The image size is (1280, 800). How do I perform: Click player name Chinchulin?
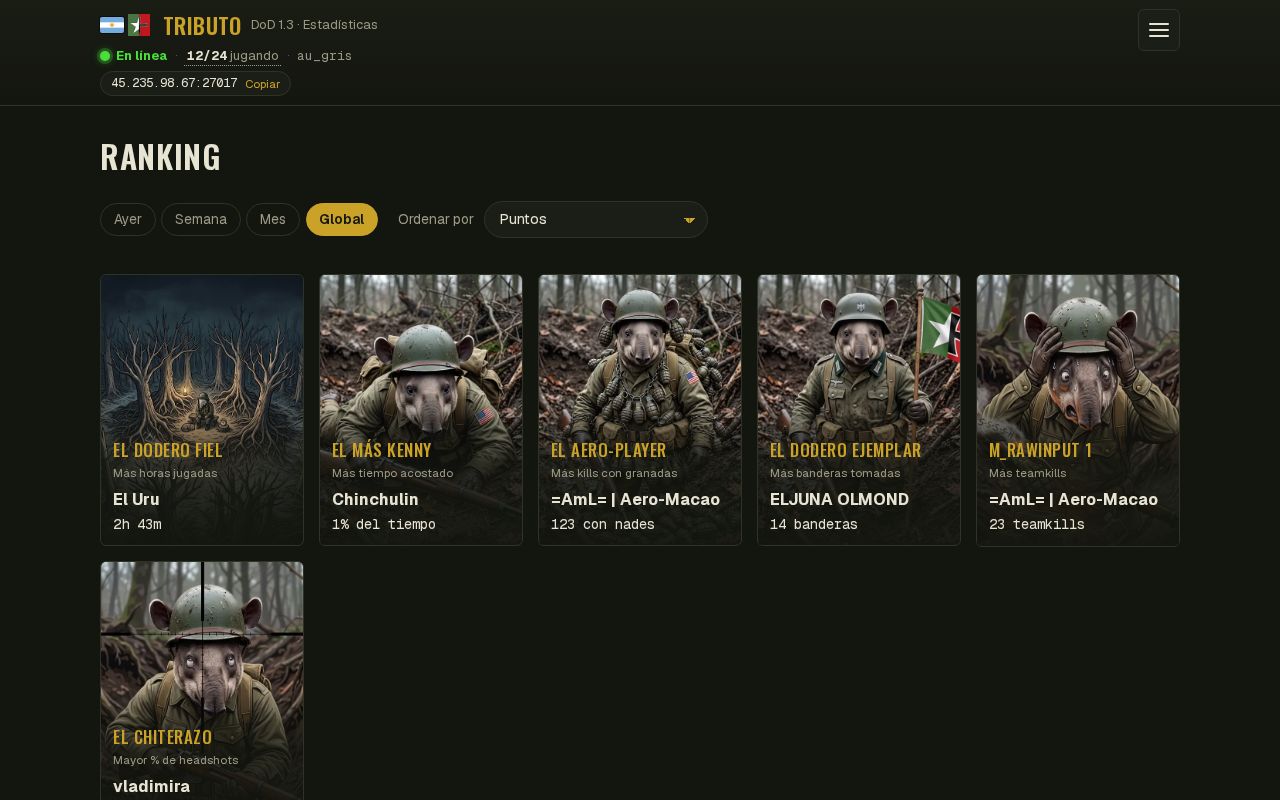[375, 499]
